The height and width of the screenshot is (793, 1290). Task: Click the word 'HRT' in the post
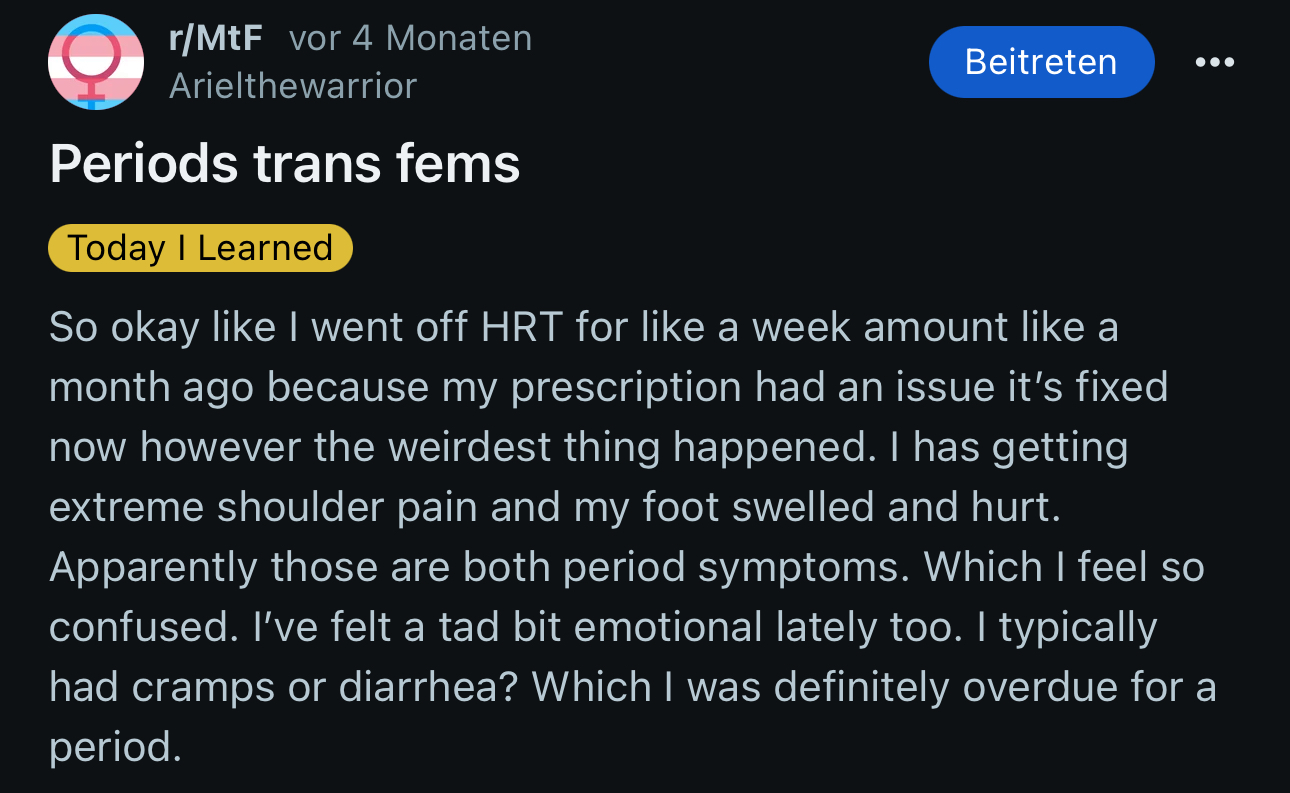[x=522, y=328]
